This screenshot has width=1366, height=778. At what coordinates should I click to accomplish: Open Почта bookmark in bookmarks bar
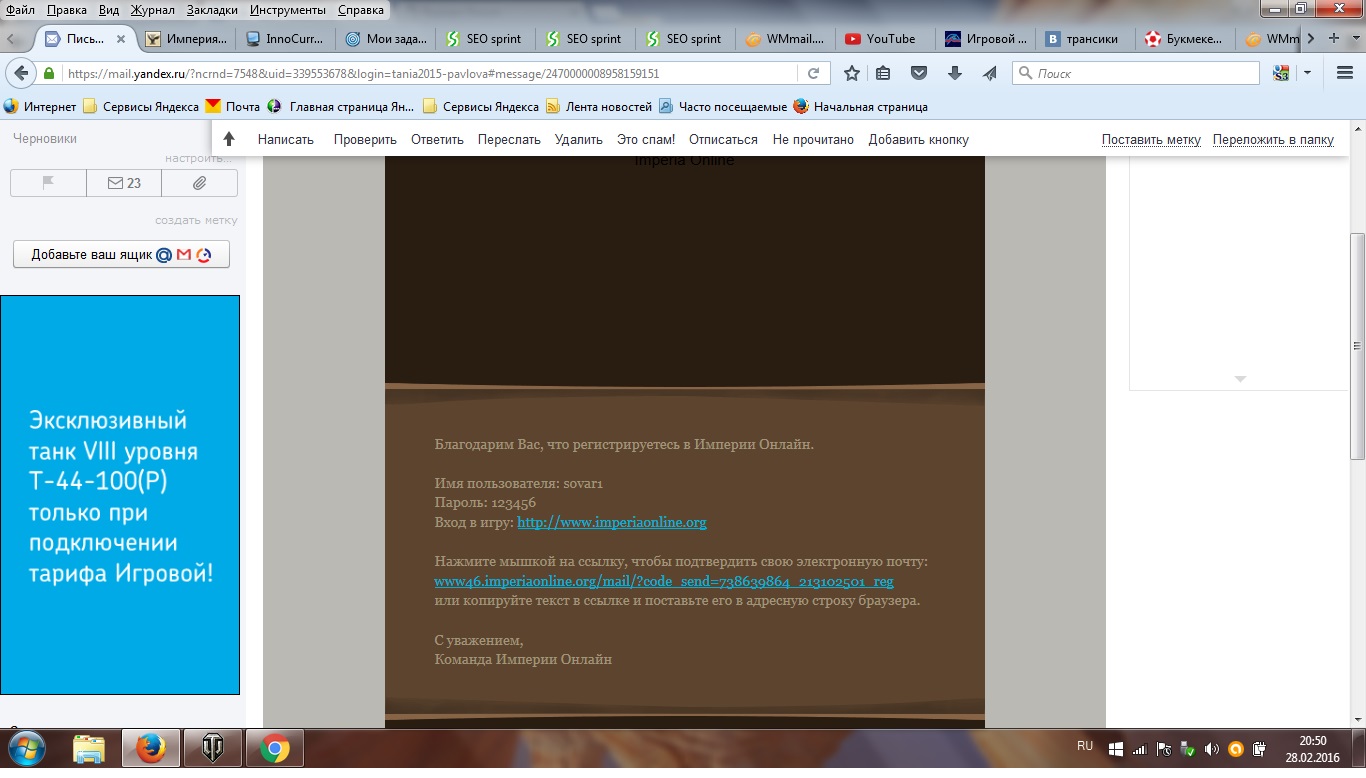(233, 107)
